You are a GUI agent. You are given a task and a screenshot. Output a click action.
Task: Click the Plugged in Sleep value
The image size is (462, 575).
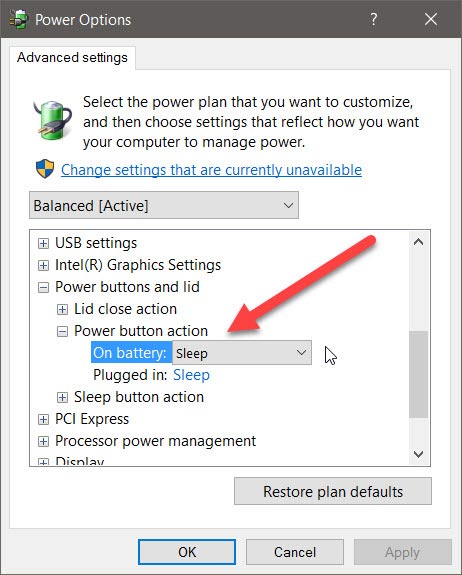pyautogui.click(x=191, y=375)
